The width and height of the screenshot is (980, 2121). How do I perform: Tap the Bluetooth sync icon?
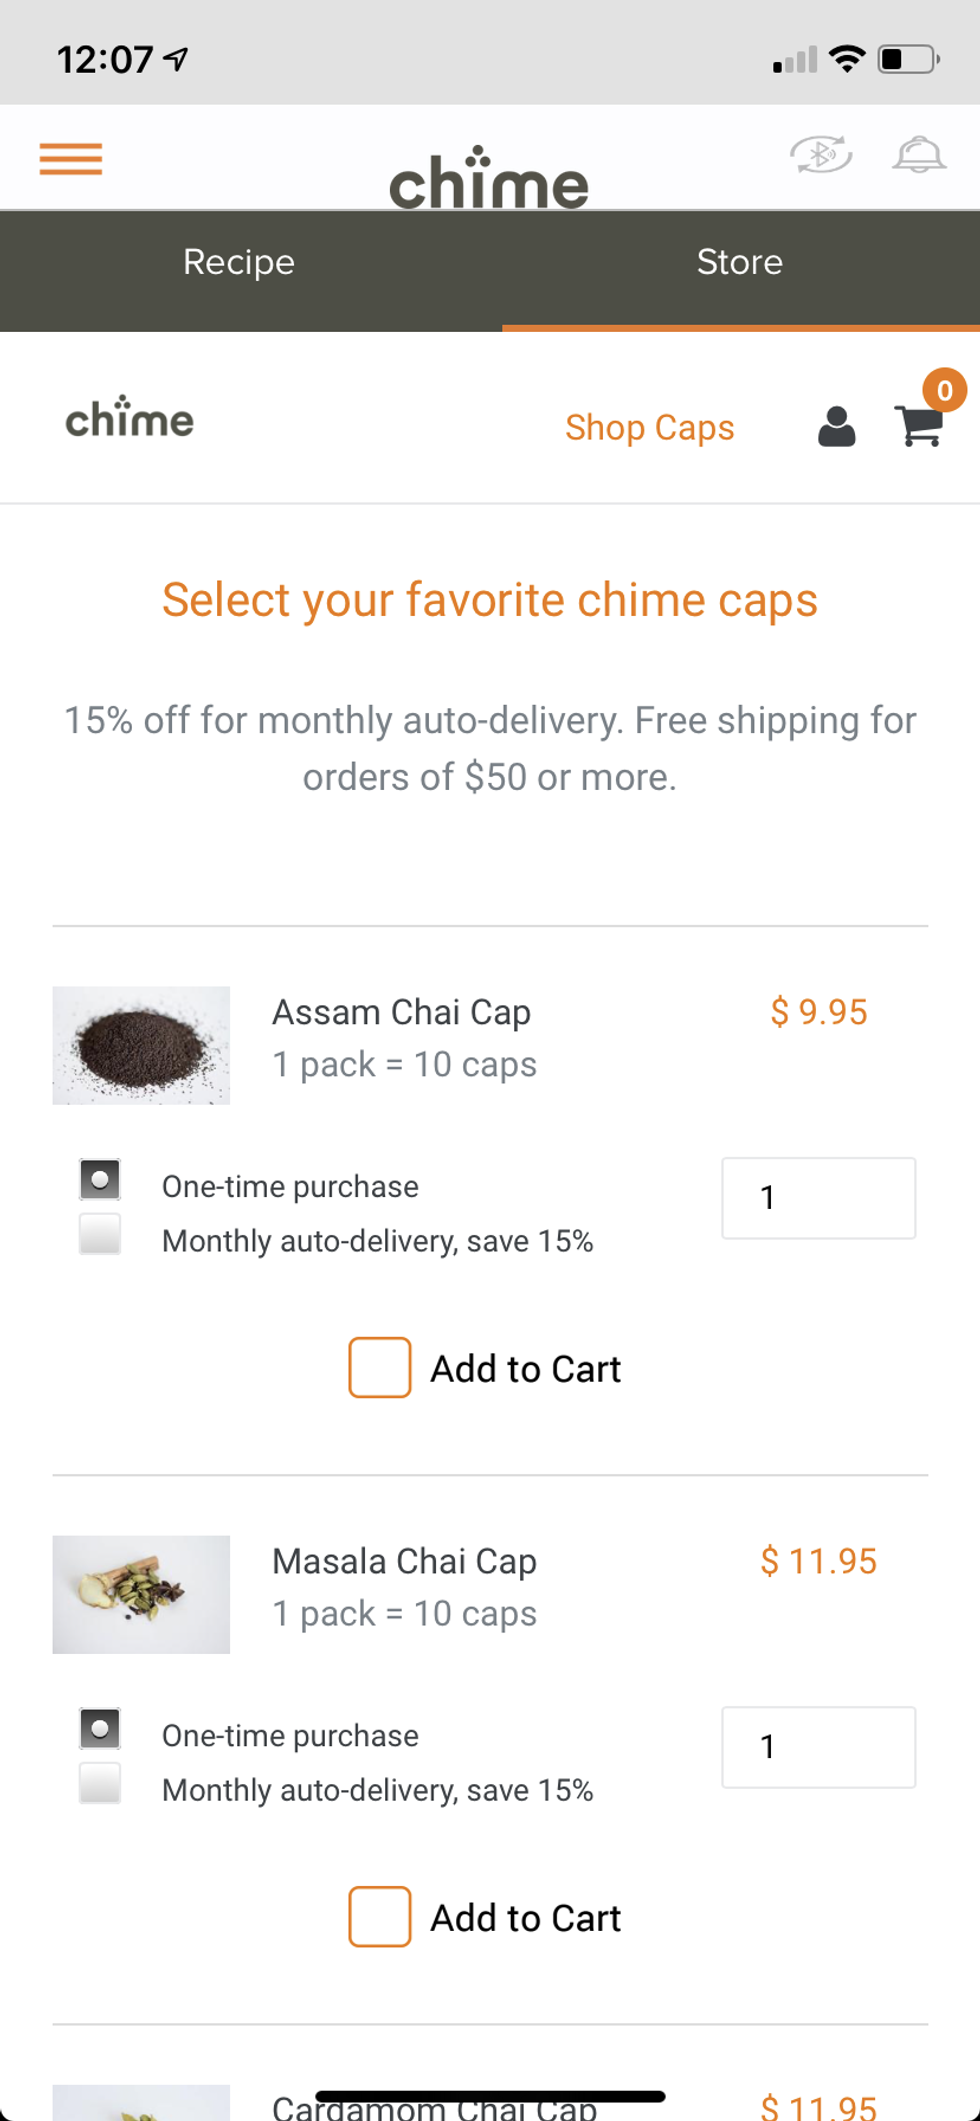click(x=821, y=155)
